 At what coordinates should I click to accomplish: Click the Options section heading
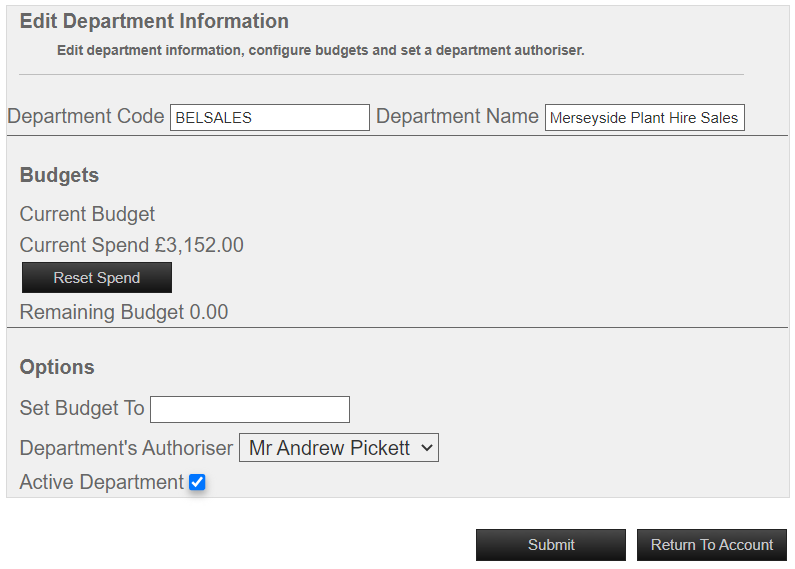pos(57,367)
